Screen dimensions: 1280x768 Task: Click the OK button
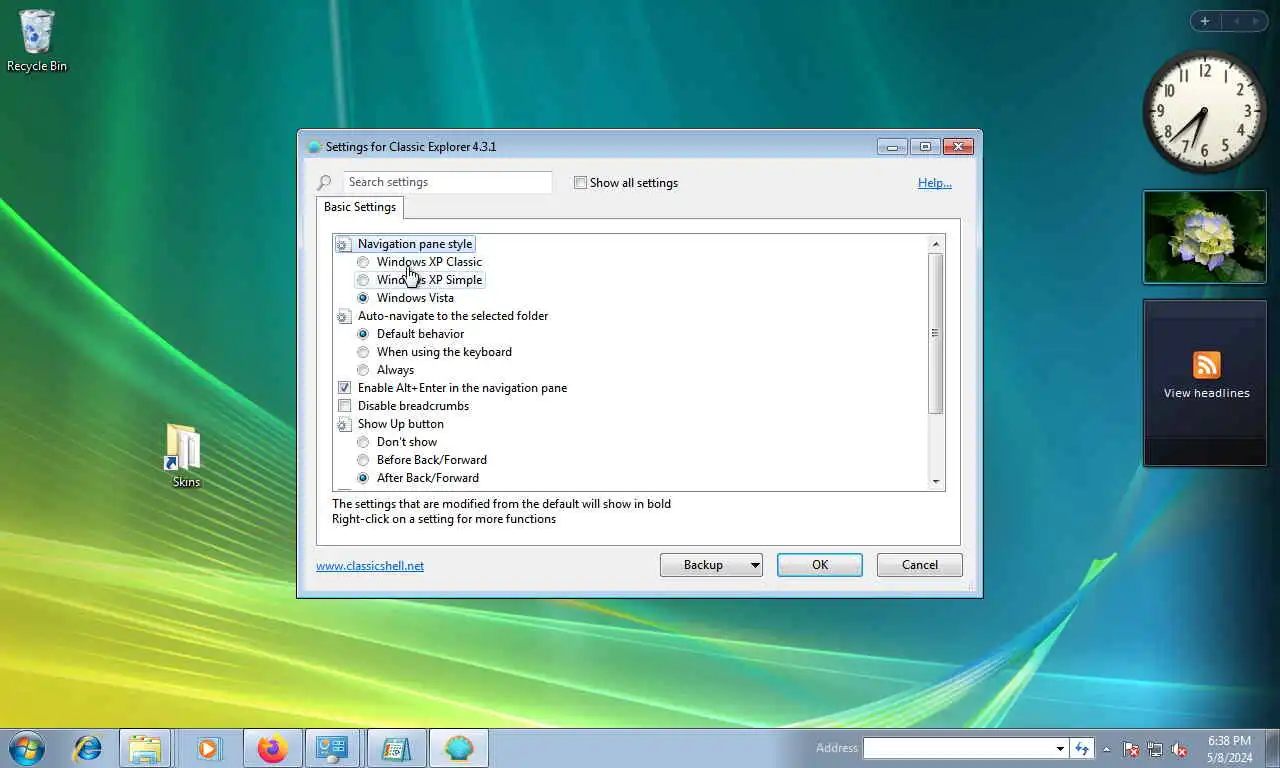pos(820,565)
